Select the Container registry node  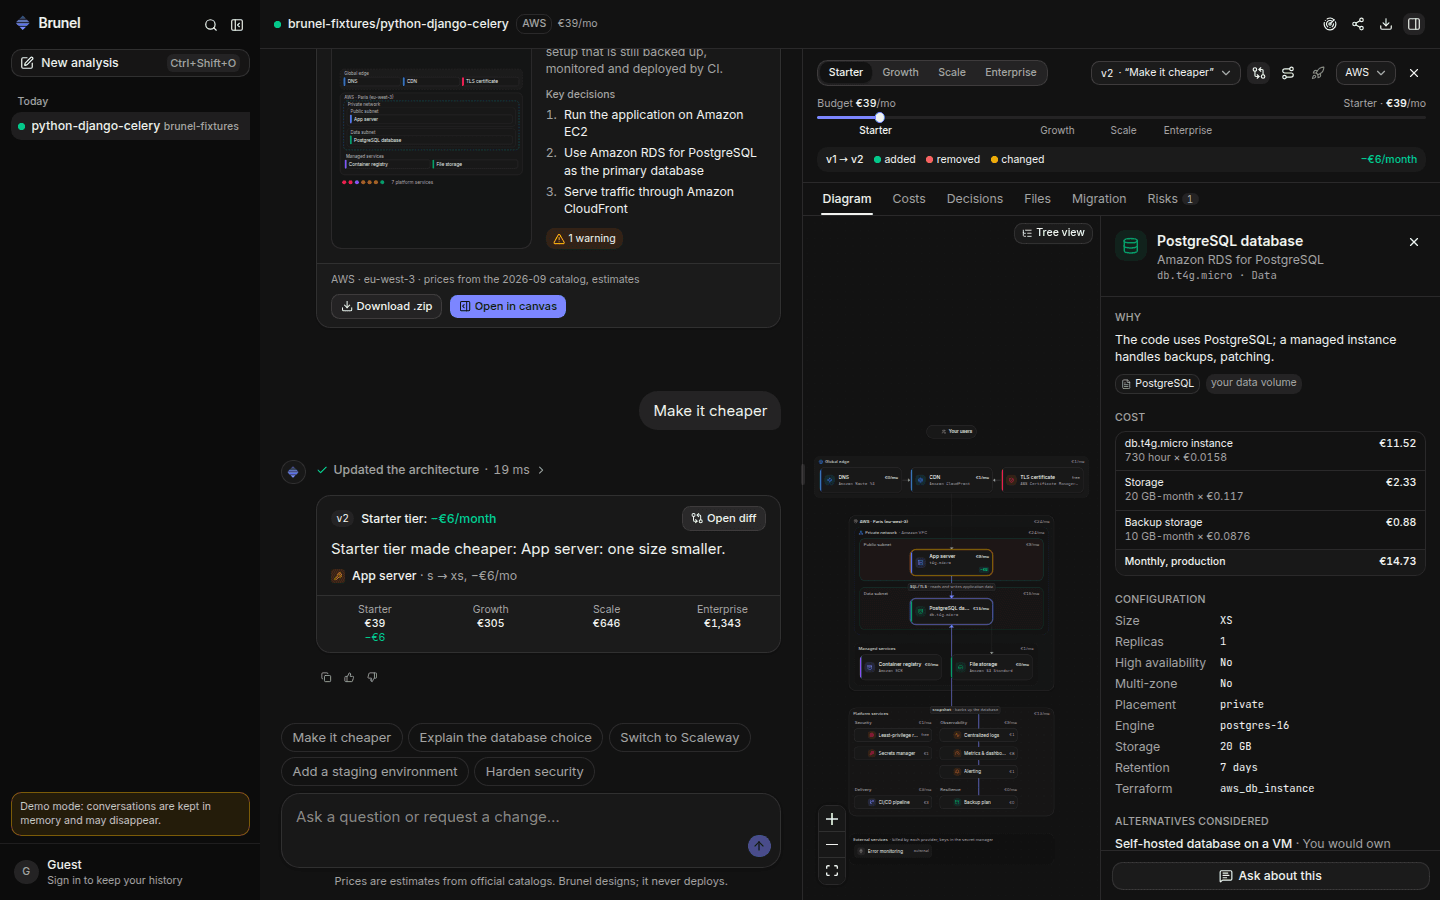pyautogui.click(x=901, y=667)
